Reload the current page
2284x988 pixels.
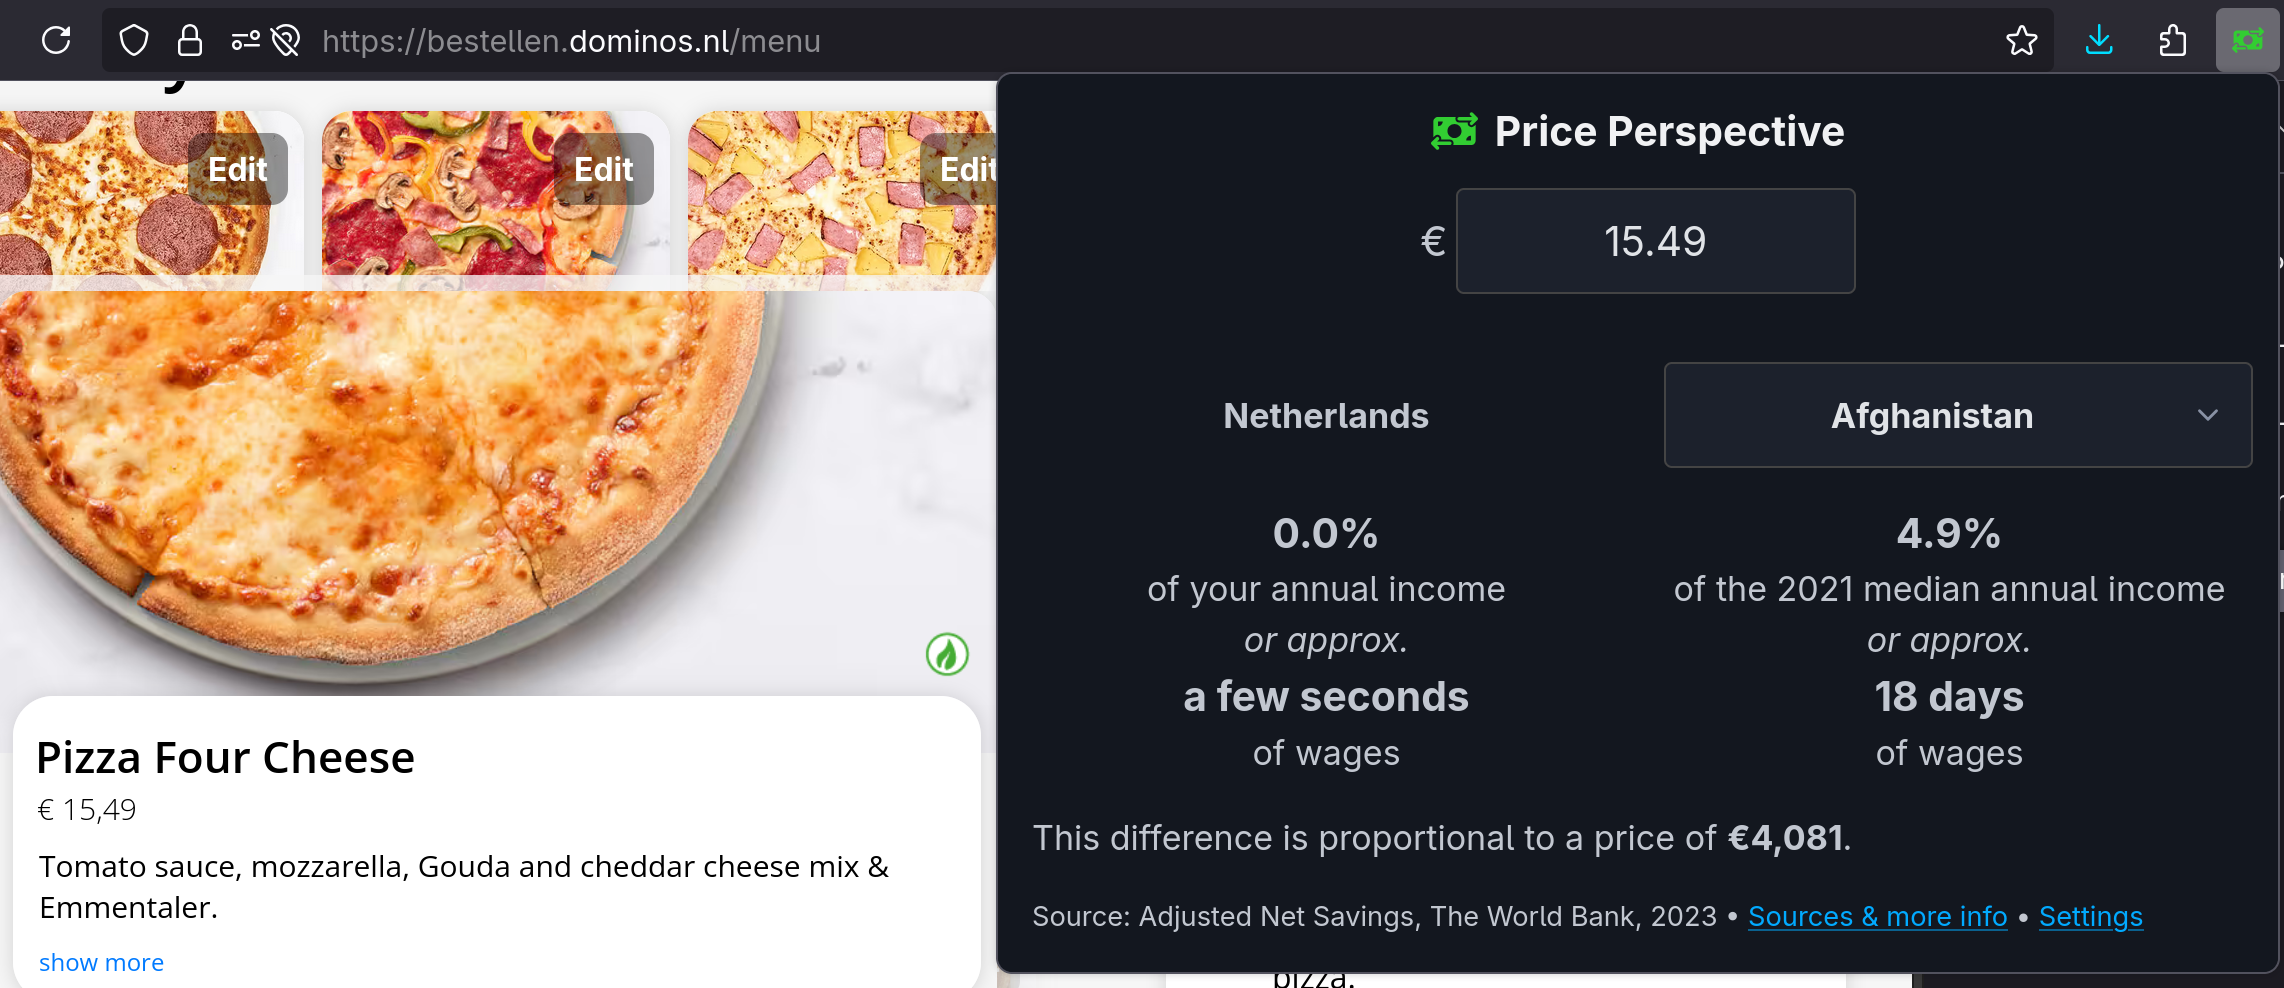[x=57, y=40]
